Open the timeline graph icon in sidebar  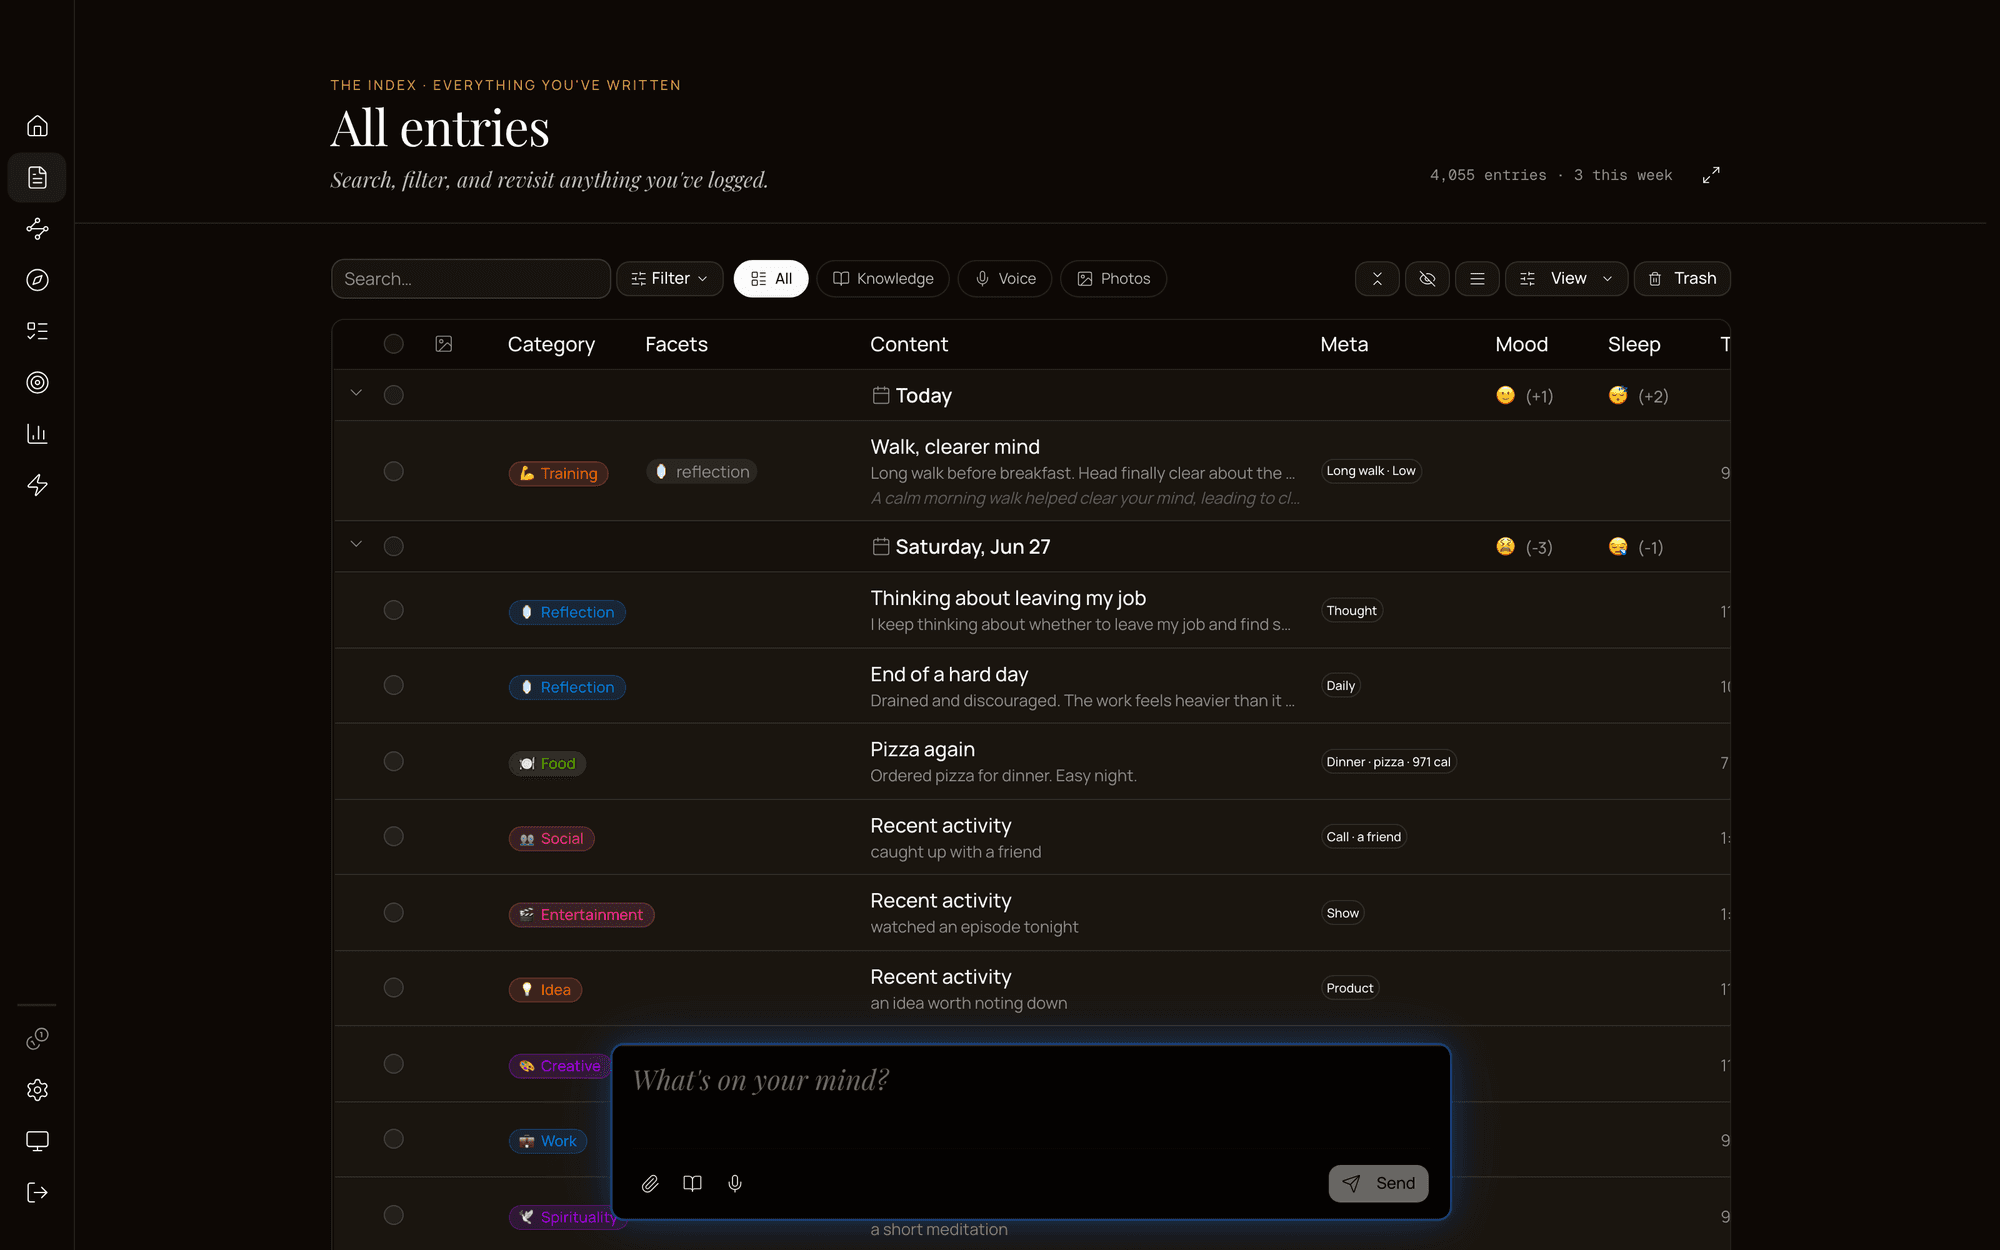coord(37,229)
